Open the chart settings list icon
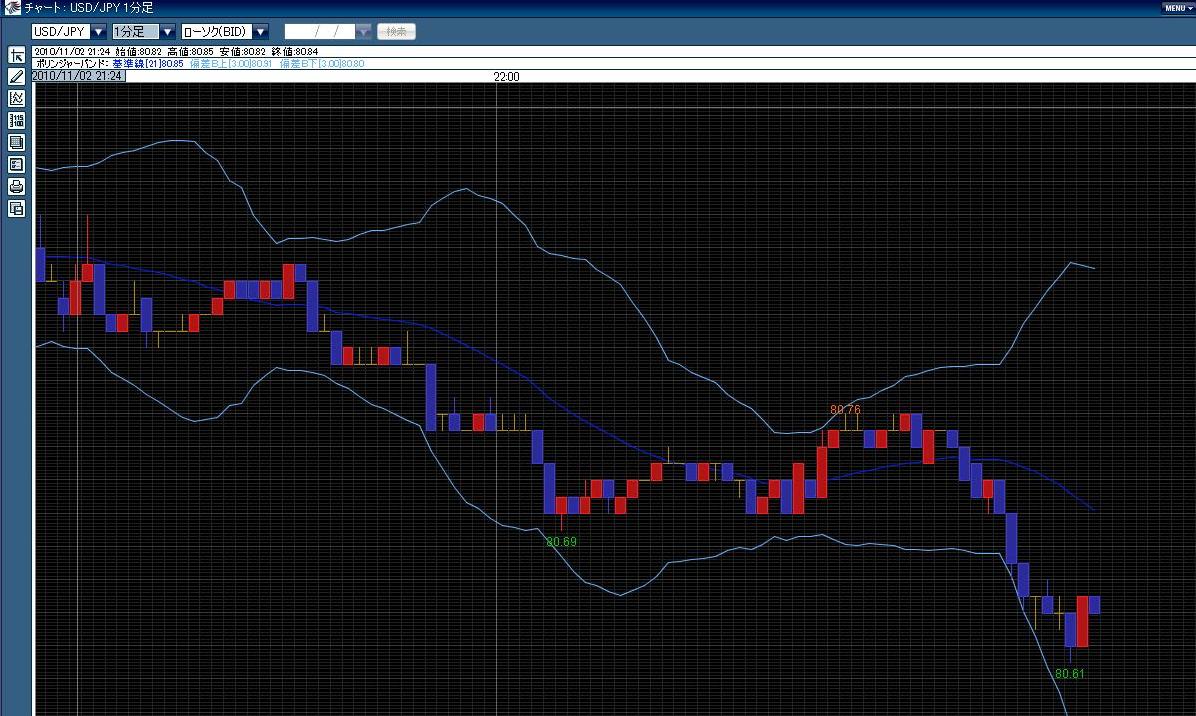 [x=16, y=165]
